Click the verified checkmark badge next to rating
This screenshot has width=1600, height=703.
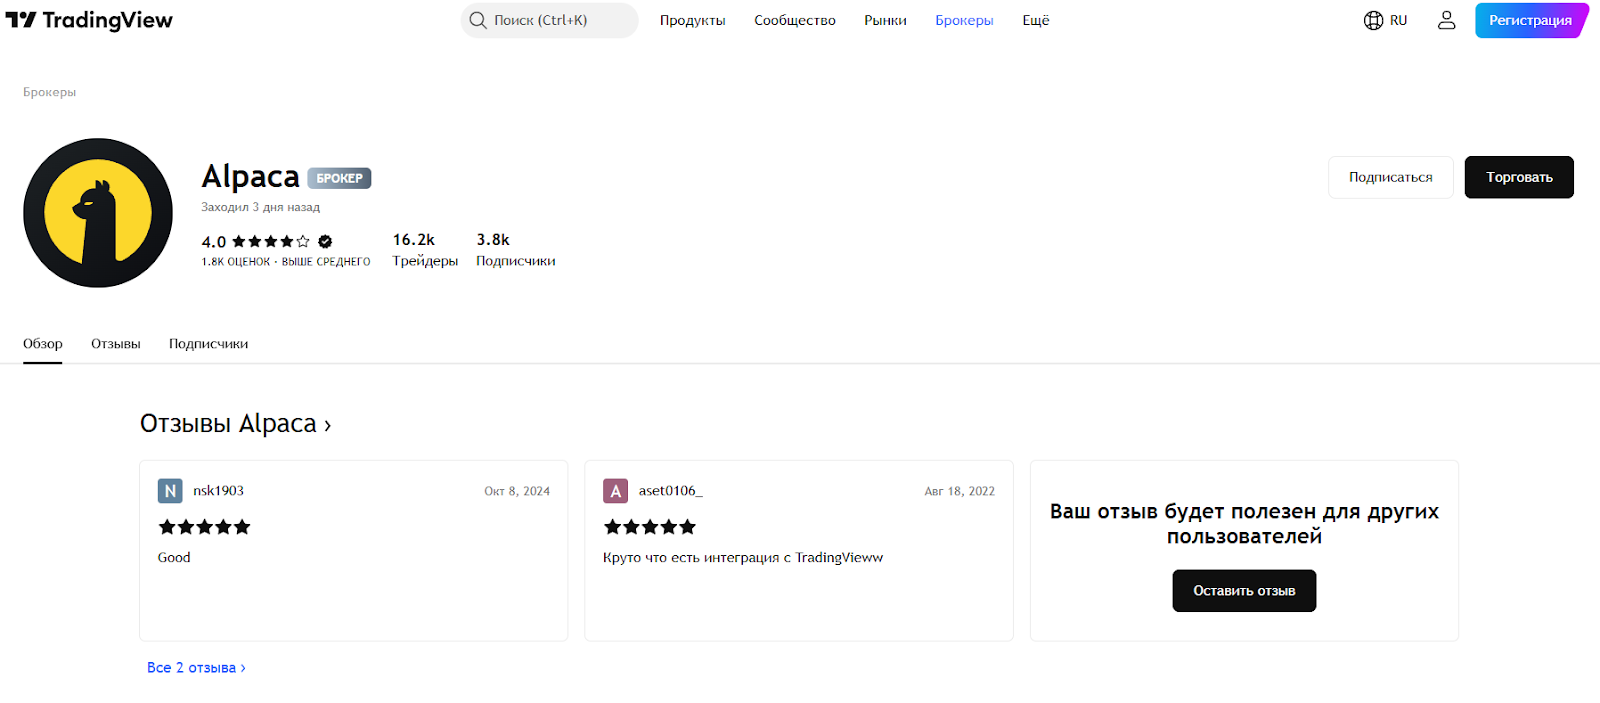click(x=325, y=241)
